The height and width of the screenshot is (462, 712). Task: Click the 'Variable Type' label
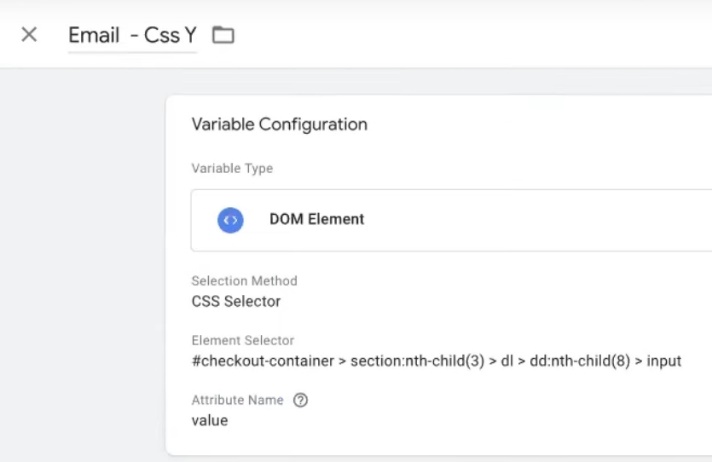(232, 169)
